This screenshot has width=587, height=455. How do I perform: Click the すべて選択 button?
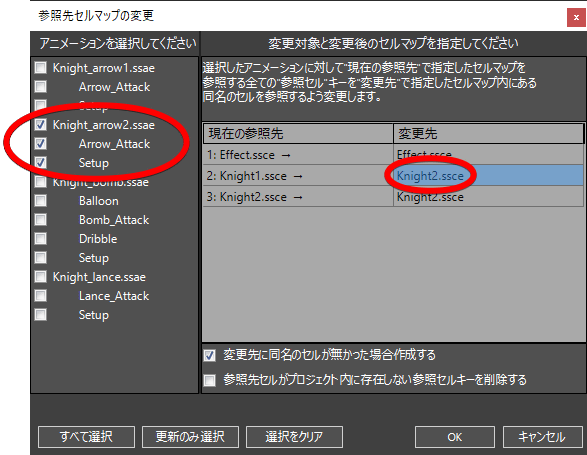pos(86,437)
